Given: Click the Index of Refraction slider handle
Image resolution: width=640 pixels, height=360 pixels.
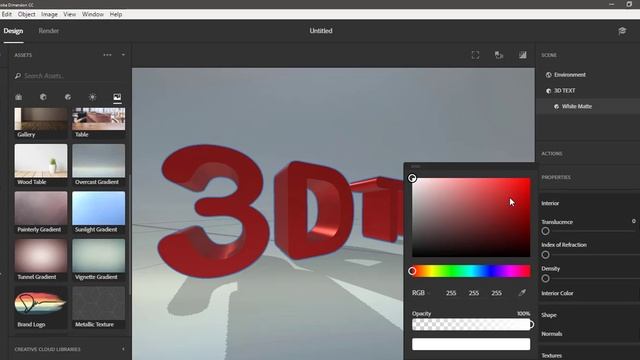Looking at the screenshot, I should click(545, 255).
